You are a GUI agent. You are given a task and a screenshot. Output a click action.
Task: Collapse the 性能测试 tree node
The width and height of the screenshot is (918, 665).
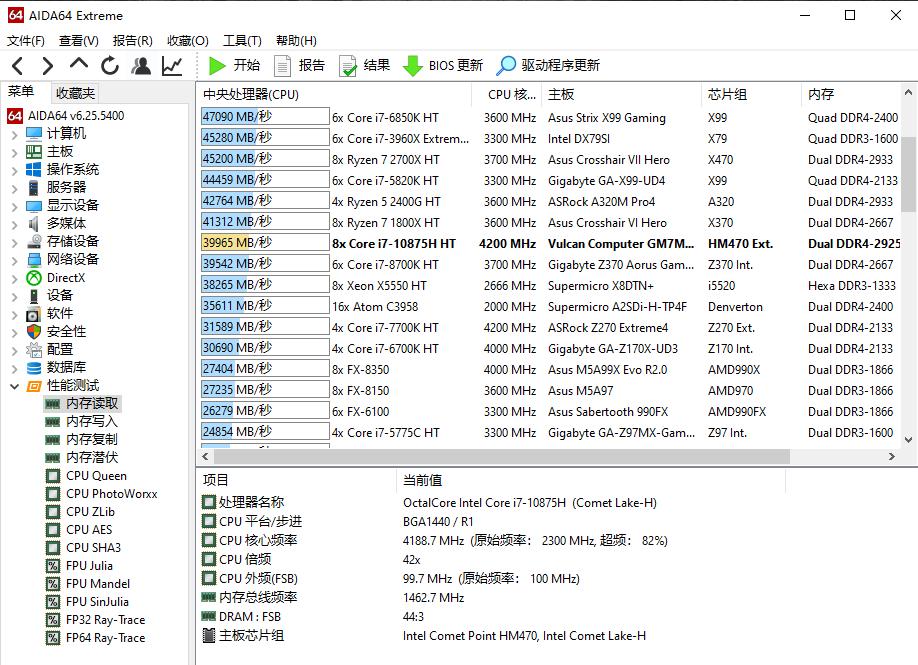tap(15, 385)
